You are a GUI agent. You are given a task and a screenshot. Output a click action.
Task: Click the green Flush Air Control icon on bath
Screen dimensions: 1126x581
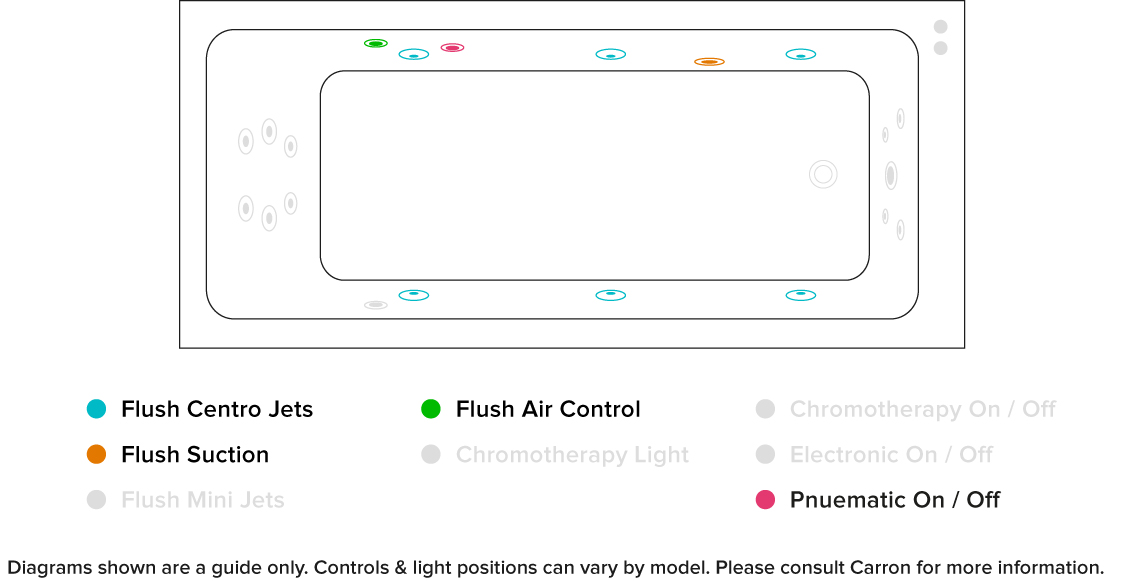[x=376, y=44]
